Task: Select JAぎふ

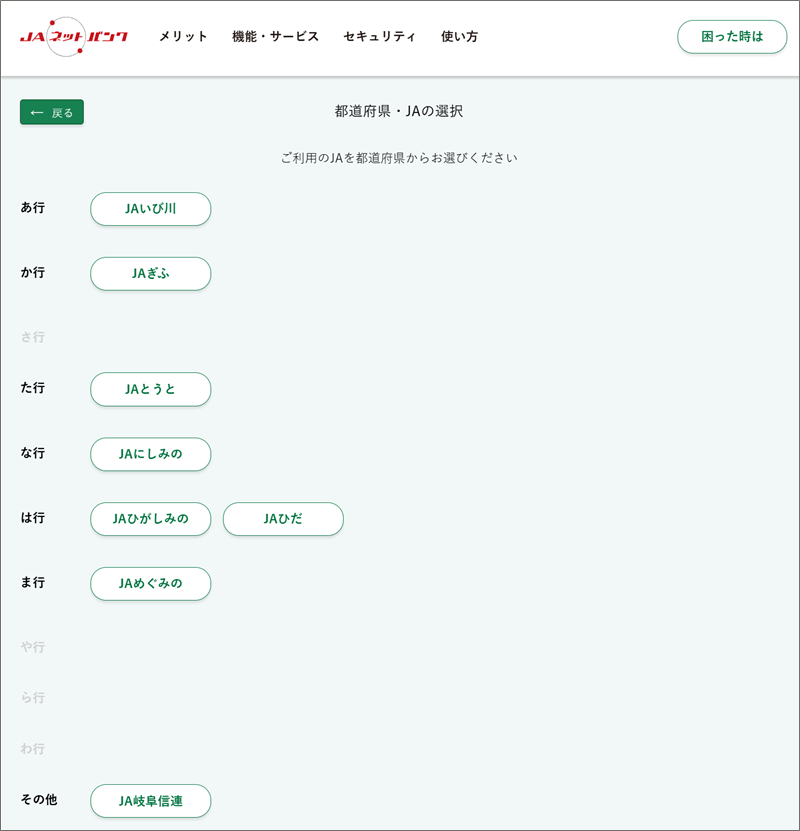Action: pos(150,273)
